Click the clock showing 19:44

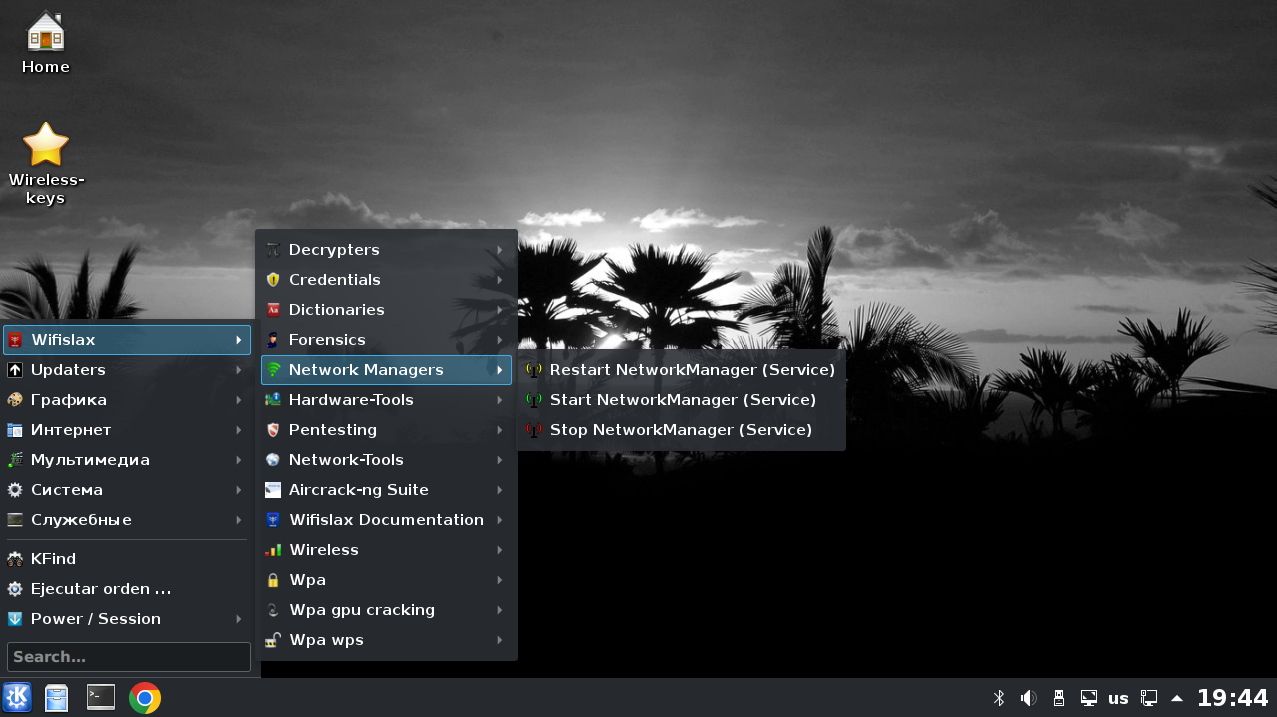coord(1232,698)
